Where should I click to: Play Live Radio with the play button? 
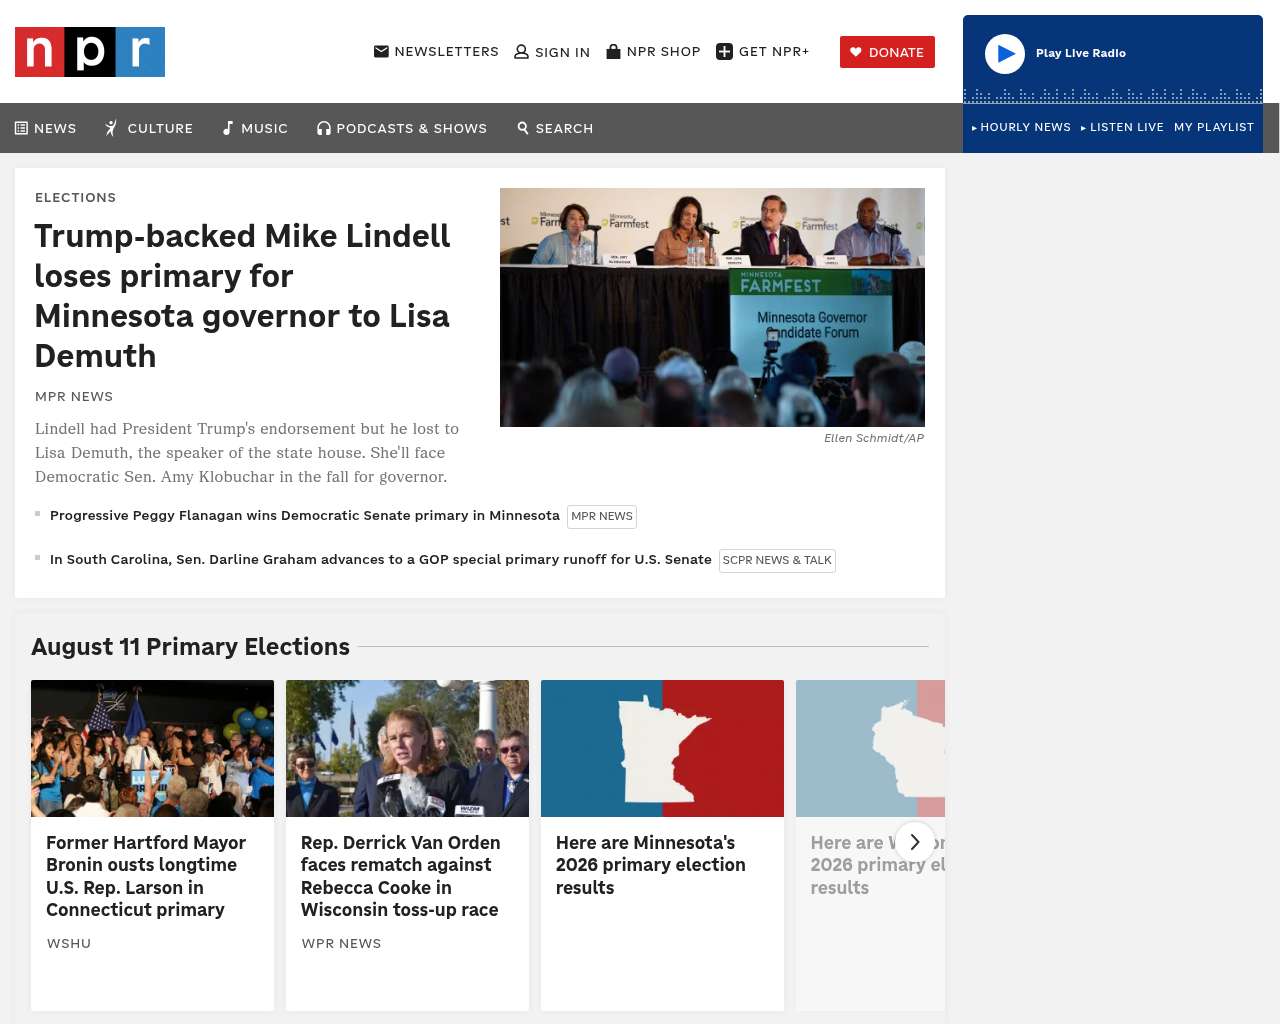(x=1005, y=54)
